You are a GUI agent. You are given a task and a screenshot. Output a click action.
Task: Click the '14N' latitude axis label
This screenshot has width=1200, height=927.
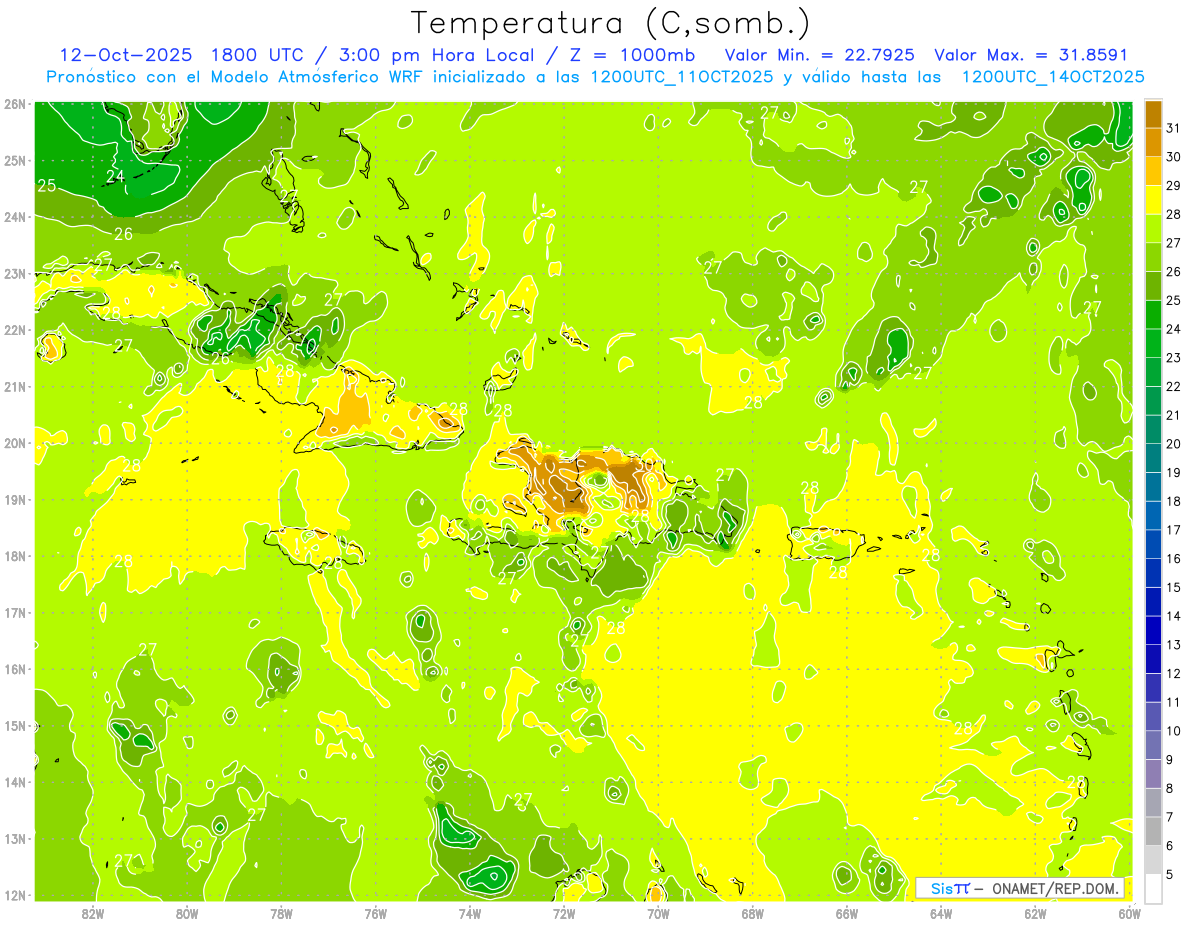pyautogui.click(x=15, y=782)
